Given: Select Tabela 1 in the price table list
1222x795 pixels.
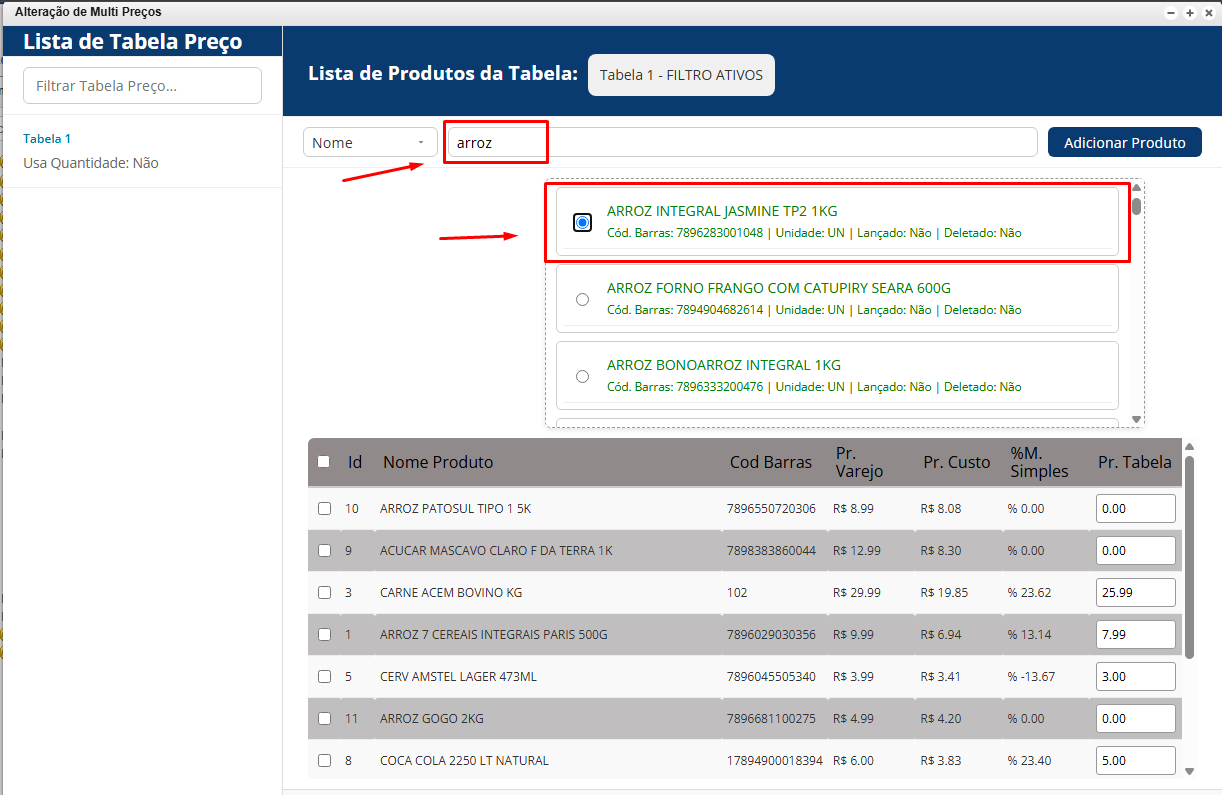Looking at the screenshot, I should point(47,139).
